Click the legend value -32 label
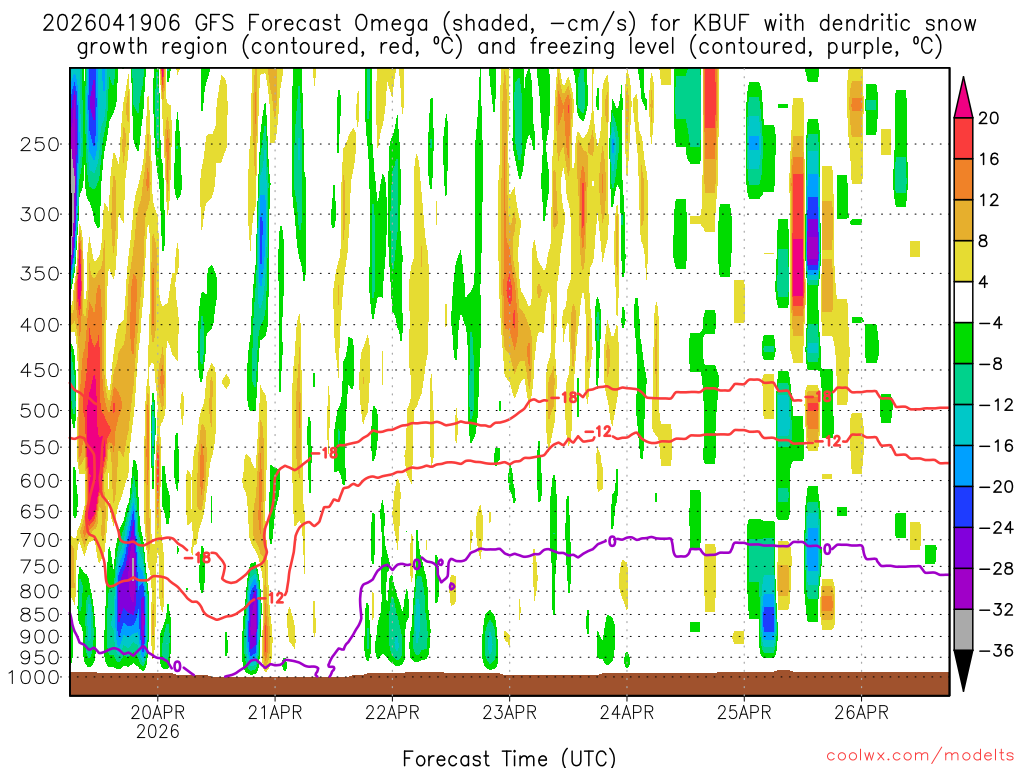The width and height of the screenshot is (1024, 768). coord(995,609)
